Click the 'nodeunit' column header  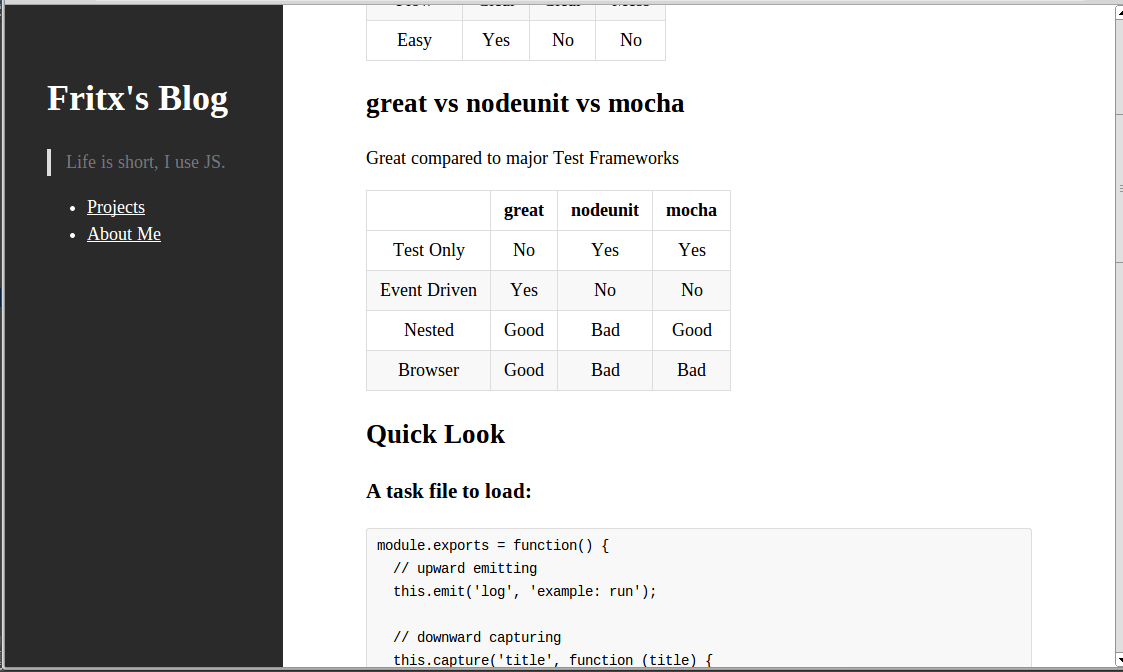(x=604, y=210)
